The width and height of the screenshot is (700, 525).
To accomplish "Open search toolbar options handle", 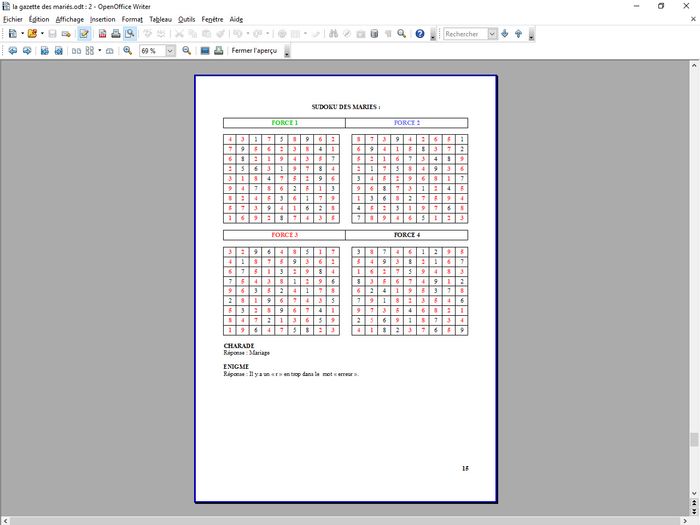I will point(531,34).
